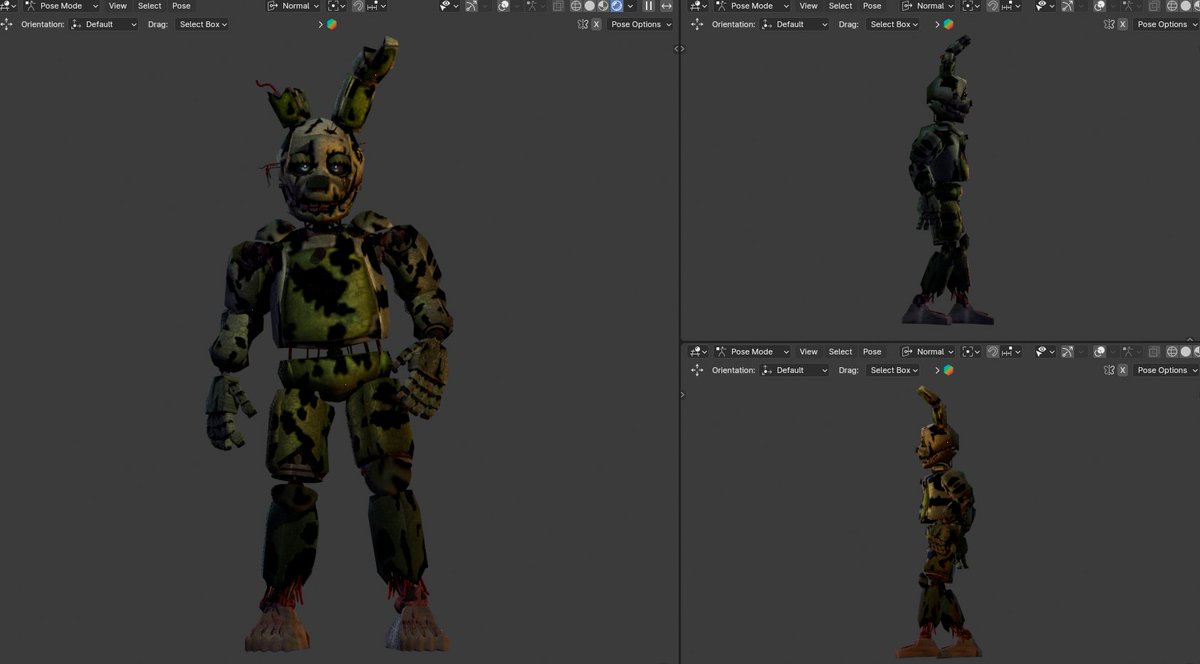Image resolution: width=1200 pixels, height=664 pixels.
Task: Click the move tool icon in the left viewport tool settings
Action: pyautogui.click(x=7, y=24)
